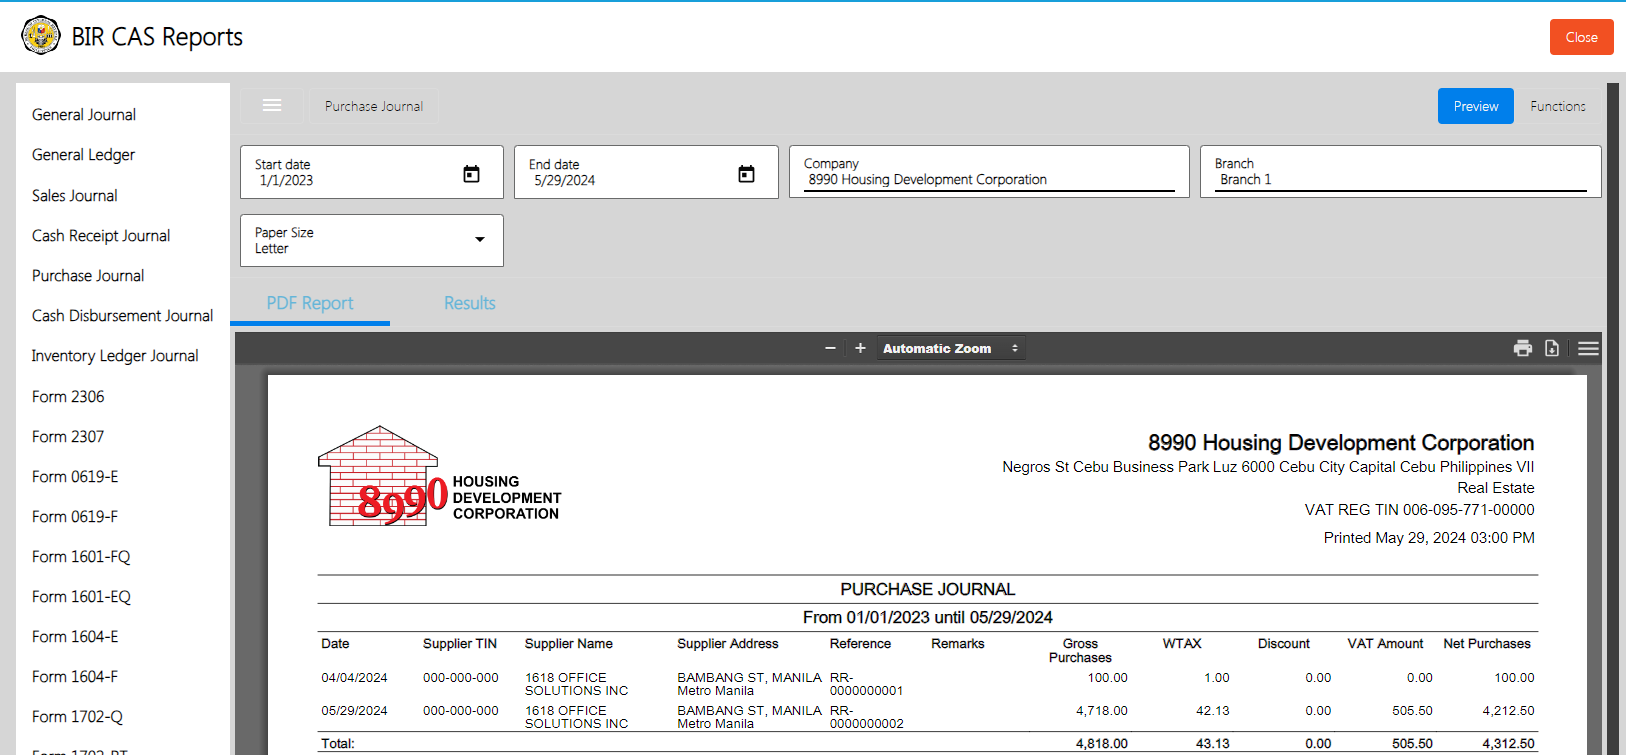1626x755 pixels.
Task: Open General Ledger report
Action: pos(83,155)
